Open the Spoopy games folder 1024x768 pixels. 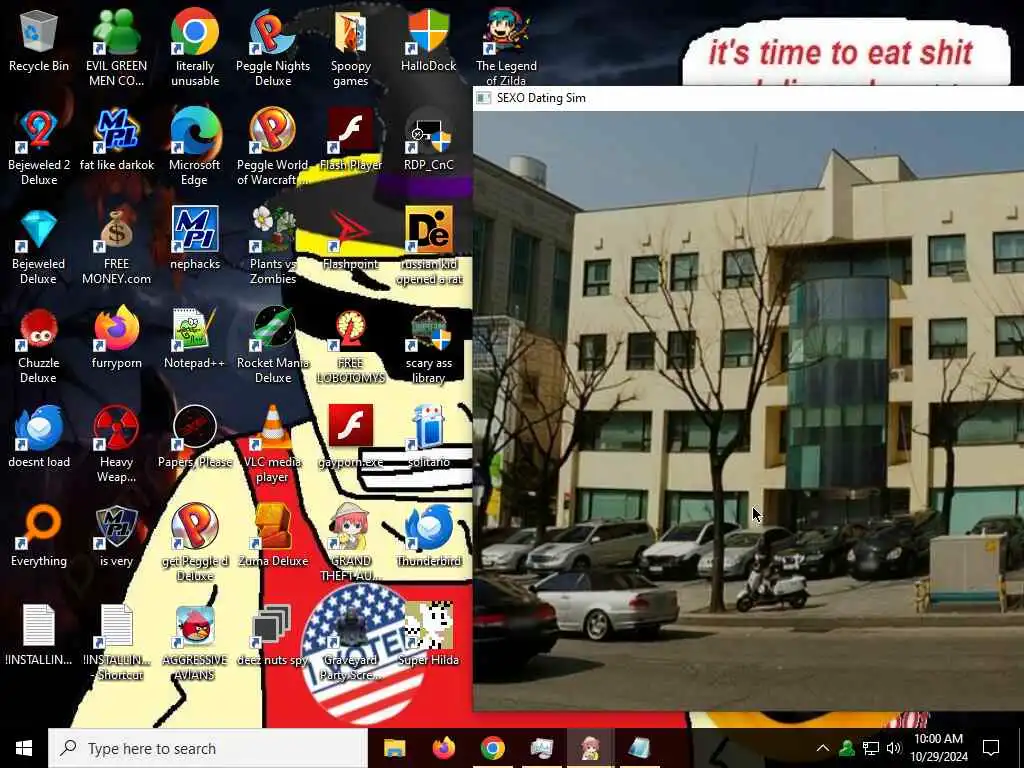pyautogui.click(x=351, y=47)
